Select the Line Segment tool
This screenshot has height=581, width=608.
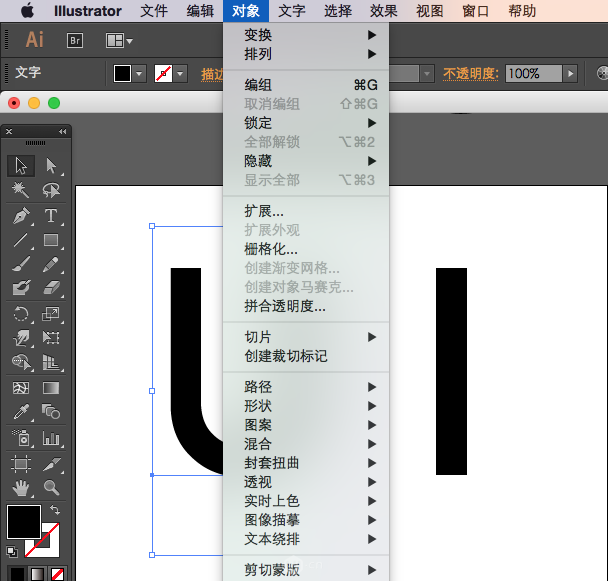coord(21,240)
